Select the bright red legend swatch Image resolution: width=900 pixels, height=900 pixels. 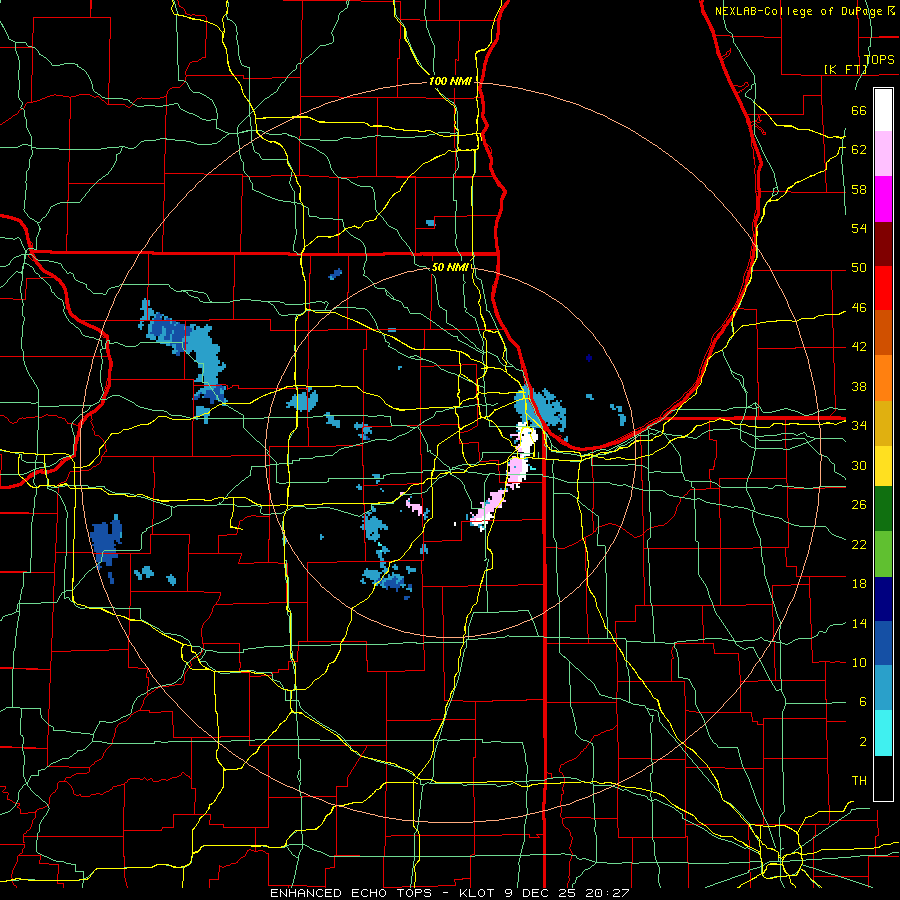click(x=883, y=288)
